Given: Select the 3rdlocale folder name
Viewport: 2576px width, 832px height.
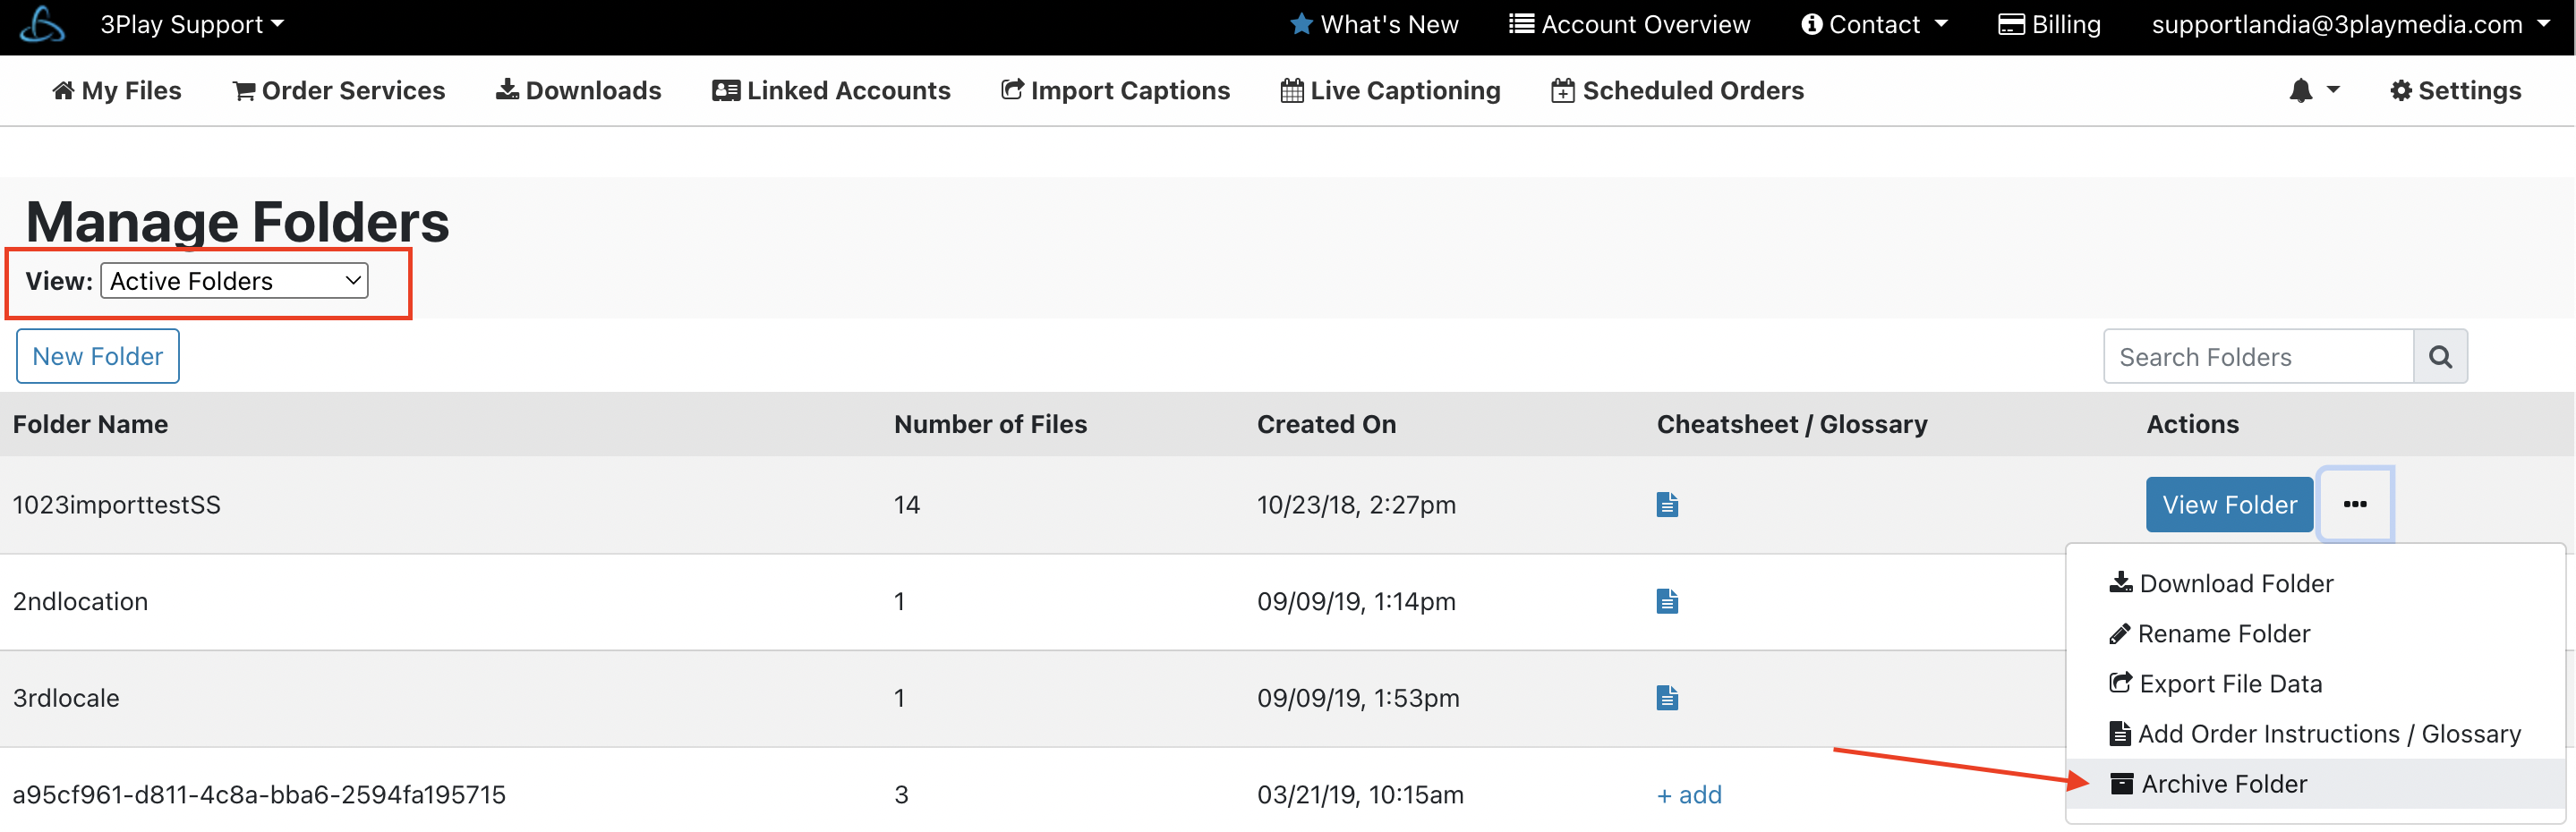Looking at the screenshot, I should coord(66,698).
